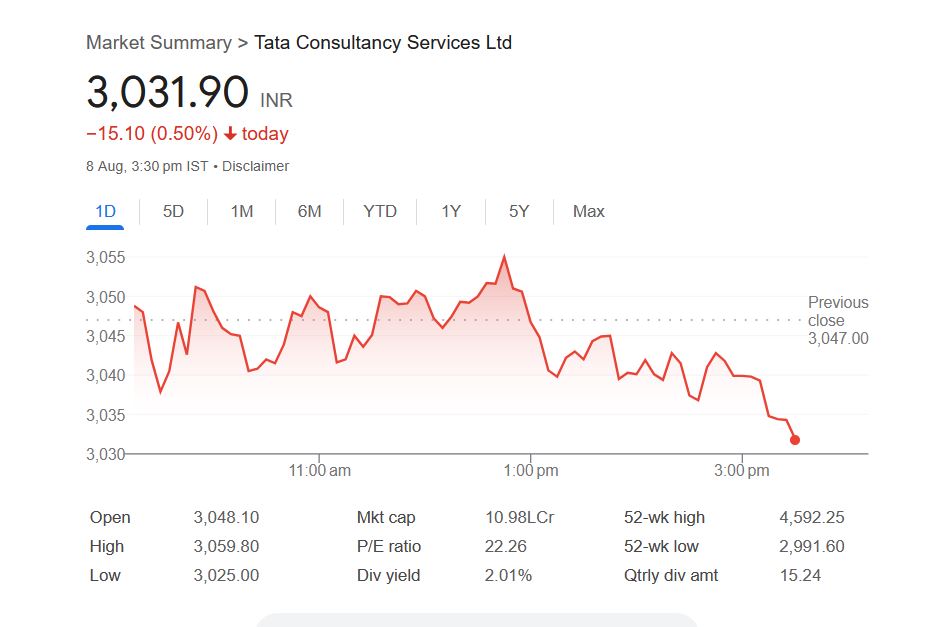This screenshot has height=627, width=928.
Task: Show the Max time range chart
Action: click(x=588, y=211)
